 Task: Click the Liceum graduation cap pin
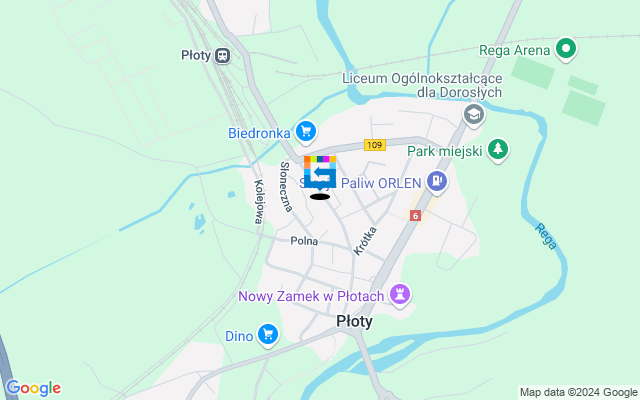tap(474, 116)
